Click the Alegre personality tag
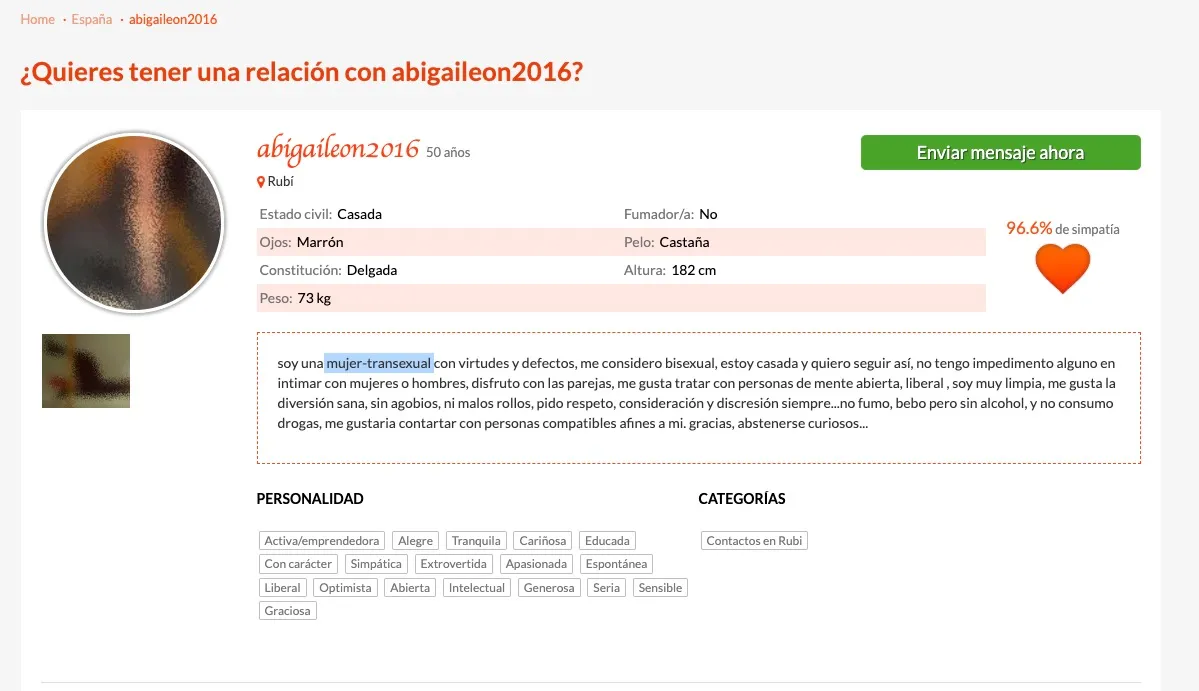 click(415, 540)
